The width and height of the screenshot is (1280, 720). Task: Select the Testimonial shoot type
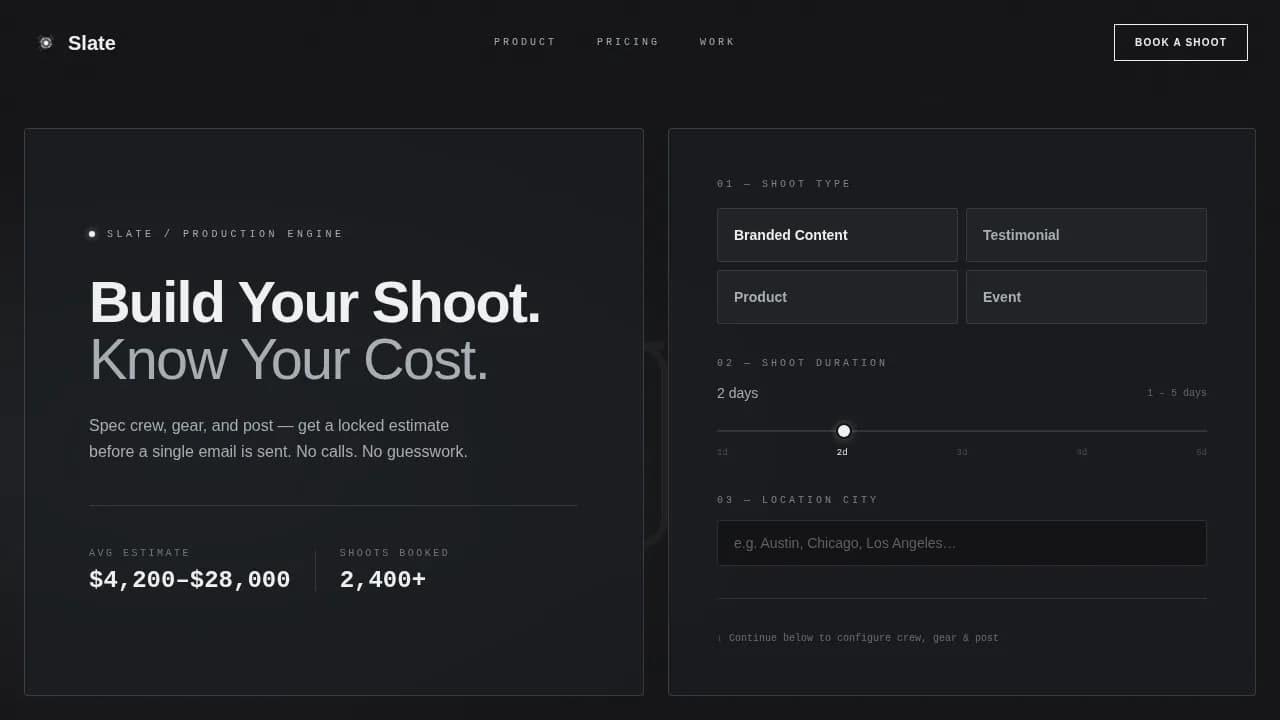[x=1086, y=235]
